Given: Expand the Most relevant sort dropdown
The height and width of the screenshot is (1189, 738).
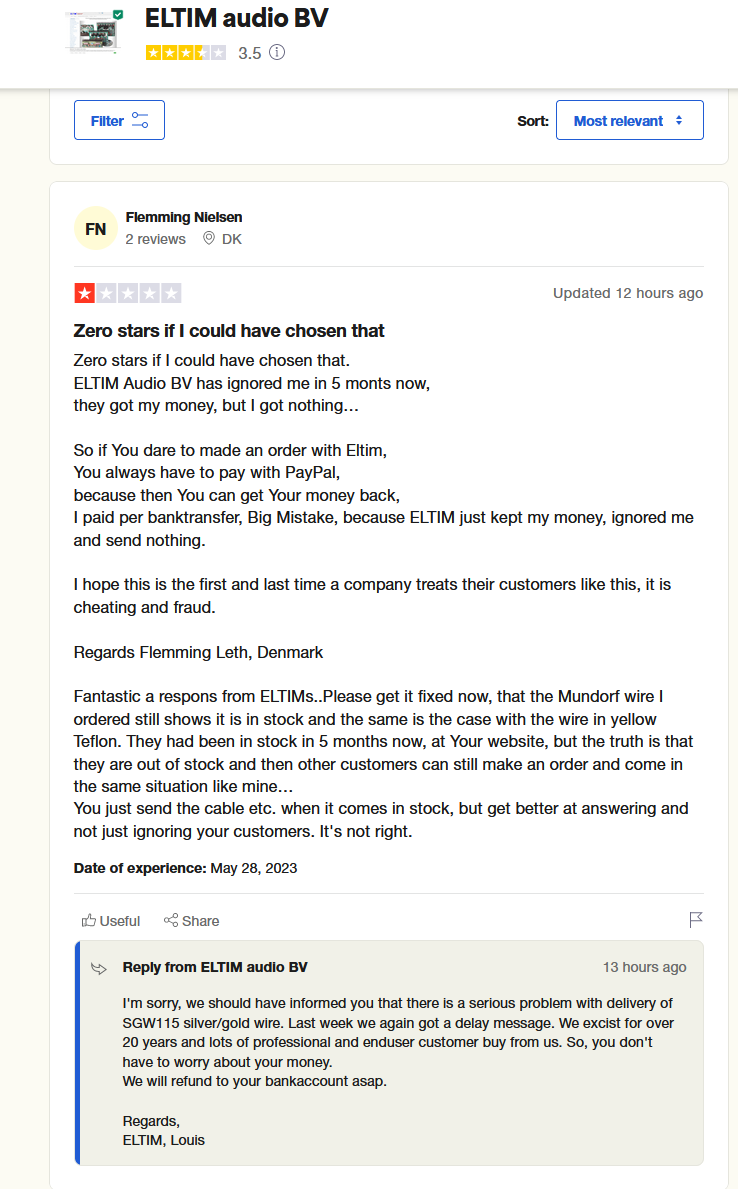Looking at the screenshot, I should (x=630, y=120).
